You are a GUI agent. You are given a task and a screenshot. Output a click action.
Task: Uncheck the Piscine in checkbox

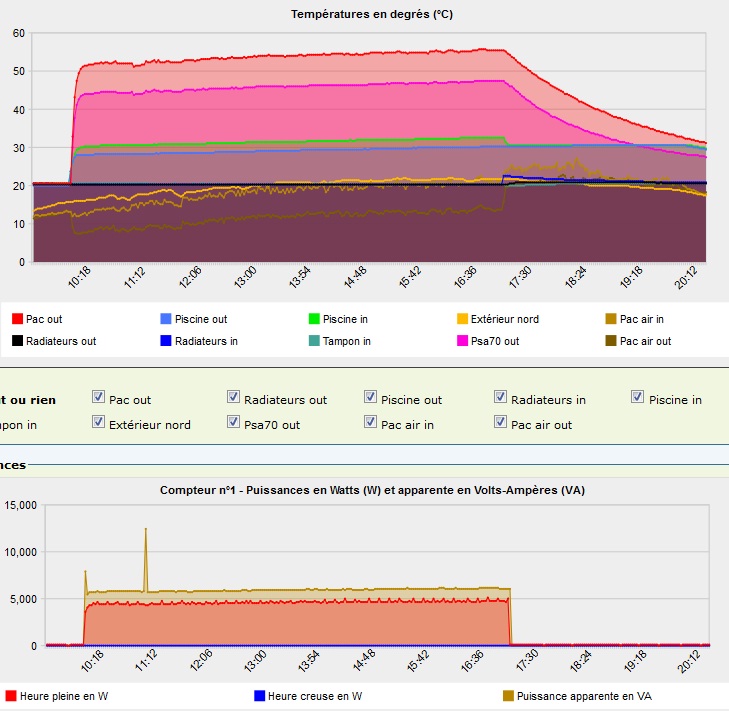click(638, 397)
